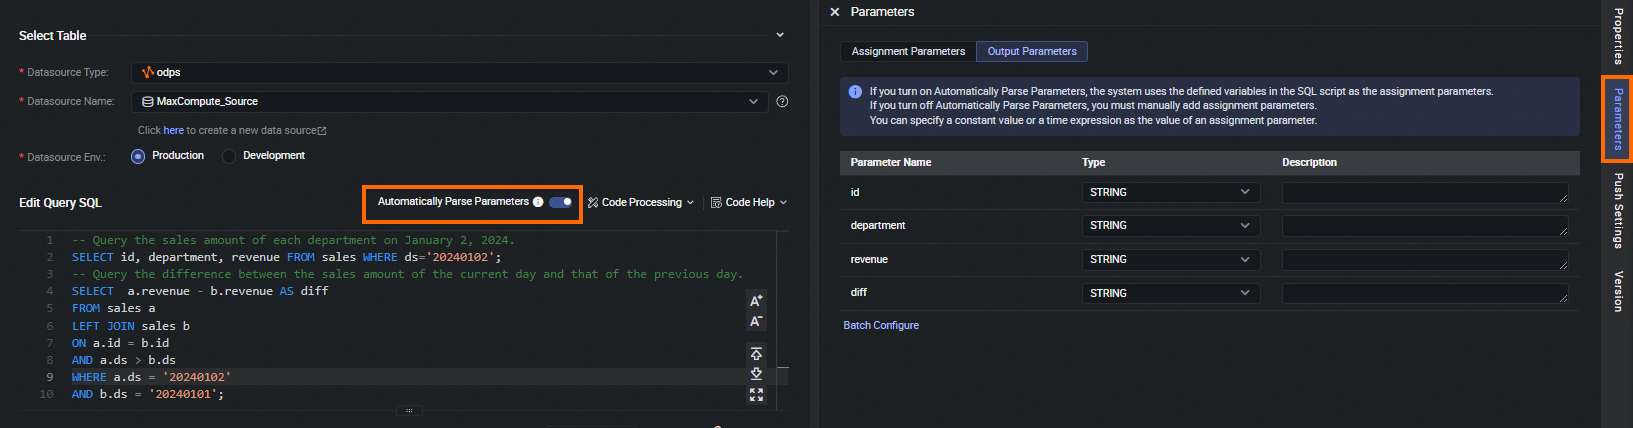Image resolution: width=1633 pixels, height=428 pixels.
Task: Click info icon beside Automatically Parse Parameters
Action: point(538,202)
